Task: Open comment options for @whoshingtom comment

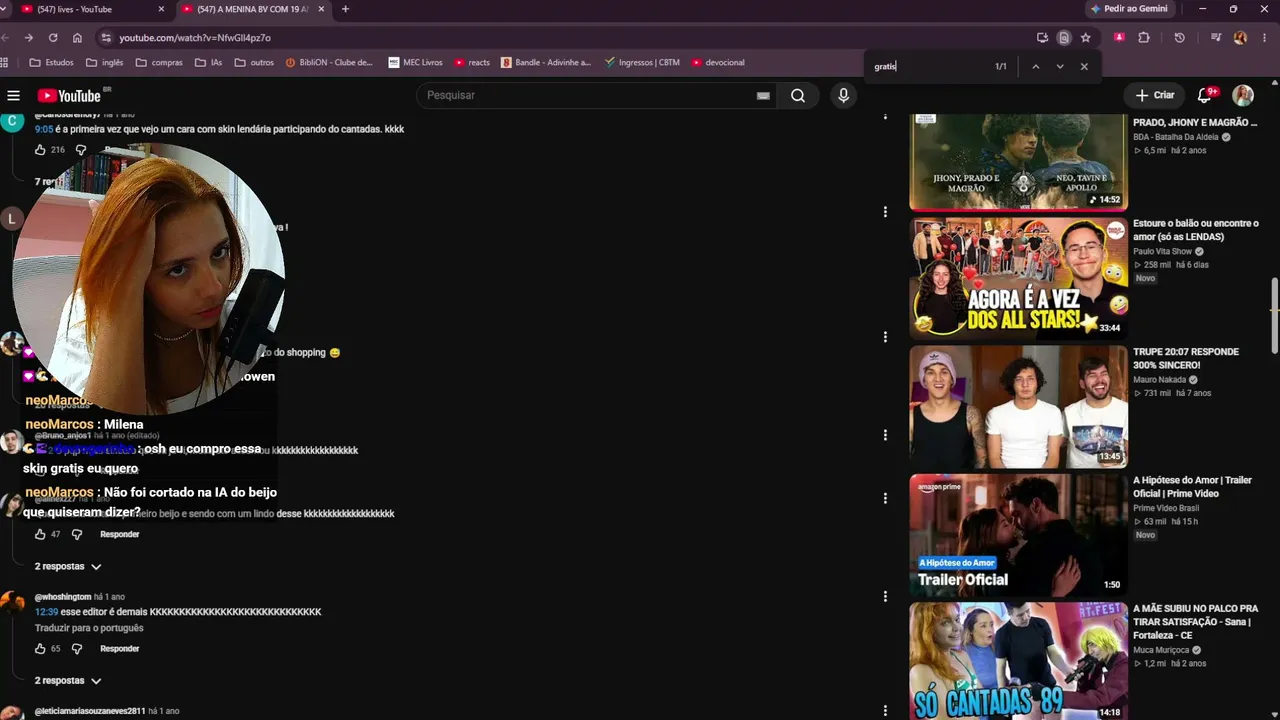Action: pos(885,596)
